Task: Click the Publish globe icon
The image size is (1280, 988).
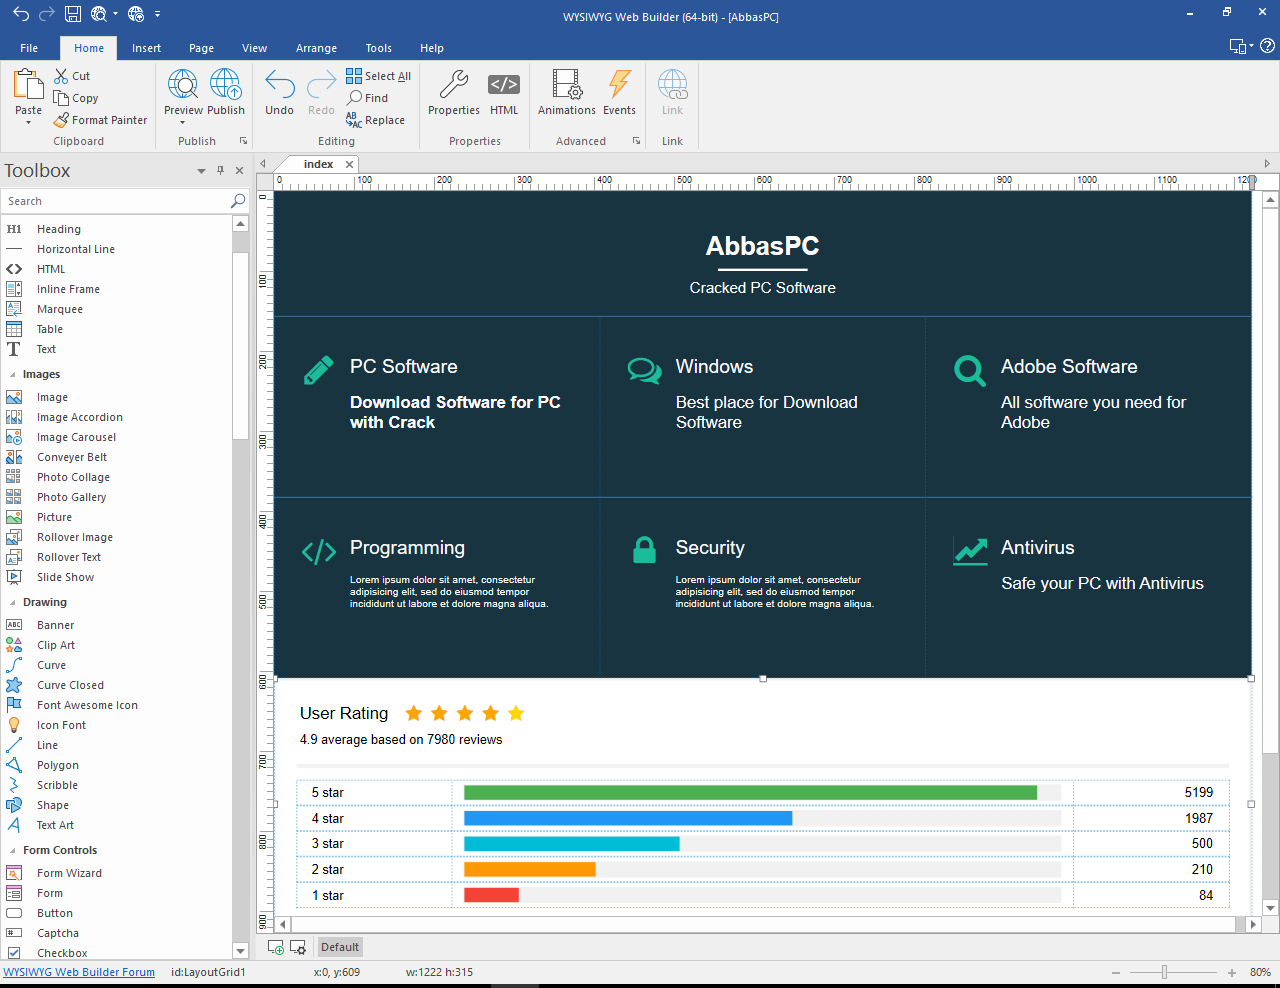Action: coord(226,85)
